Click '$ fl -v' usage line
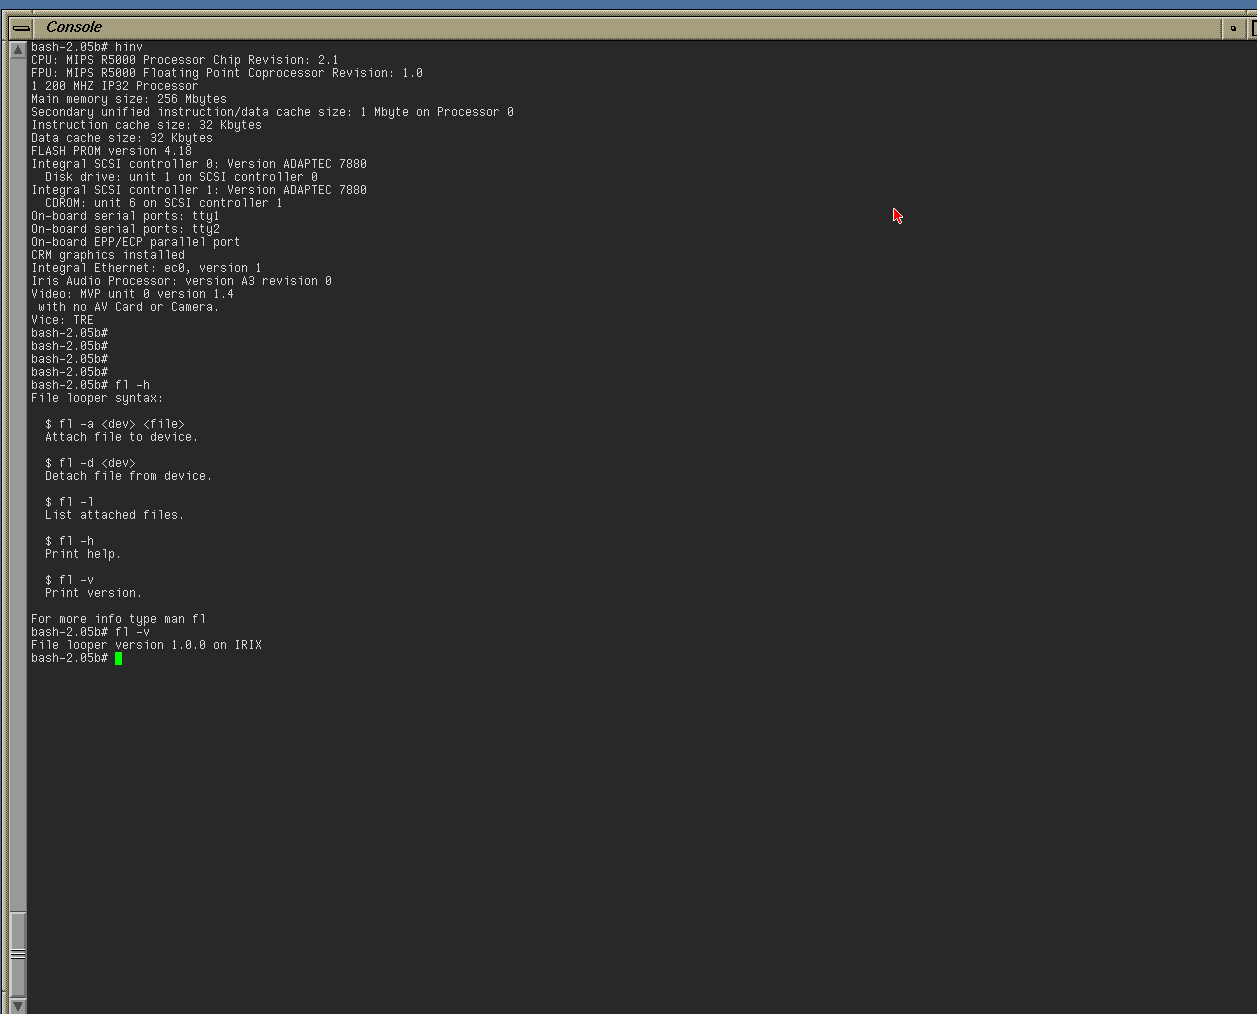1257x1014 pixels. pyautogui.click(x=69, y=580)
